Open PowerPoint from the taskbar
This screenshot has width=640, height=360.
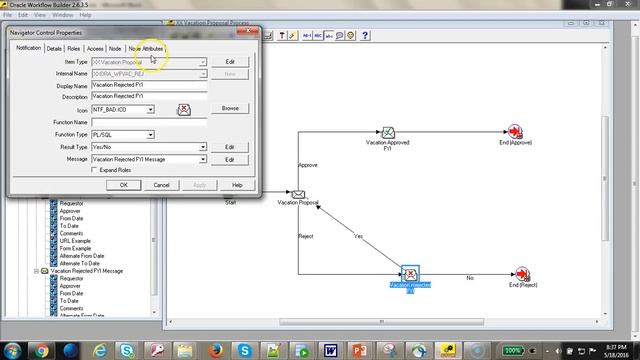point(359,351)
